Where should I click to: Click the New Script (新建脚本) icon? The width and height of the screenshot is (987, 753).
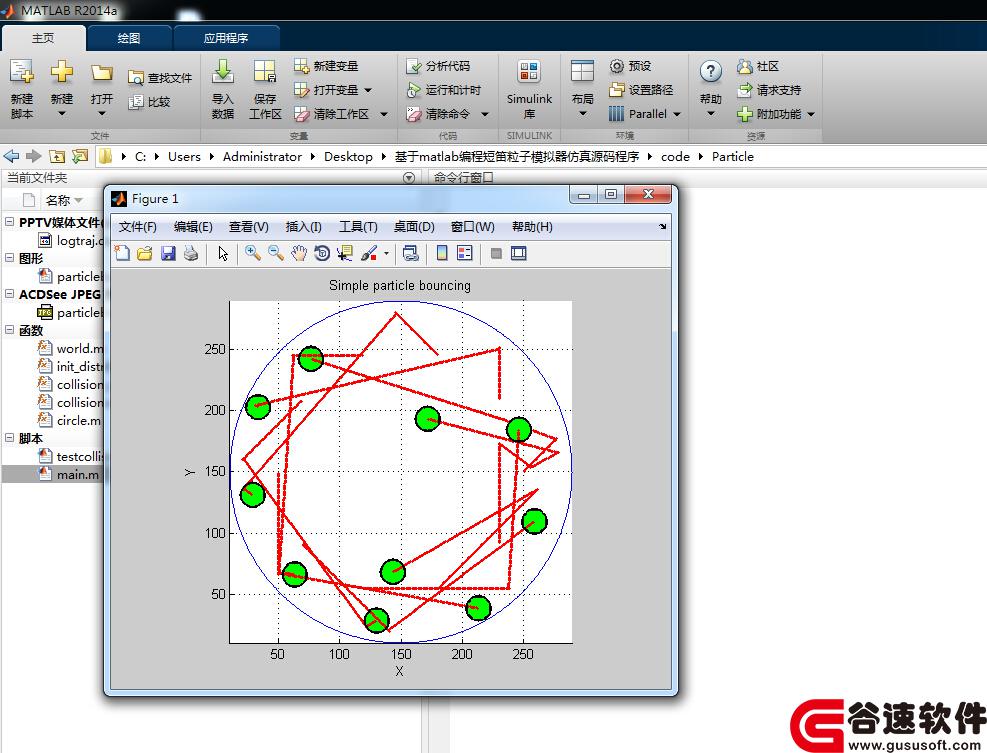pyautogui.click(x=21, y=72)
